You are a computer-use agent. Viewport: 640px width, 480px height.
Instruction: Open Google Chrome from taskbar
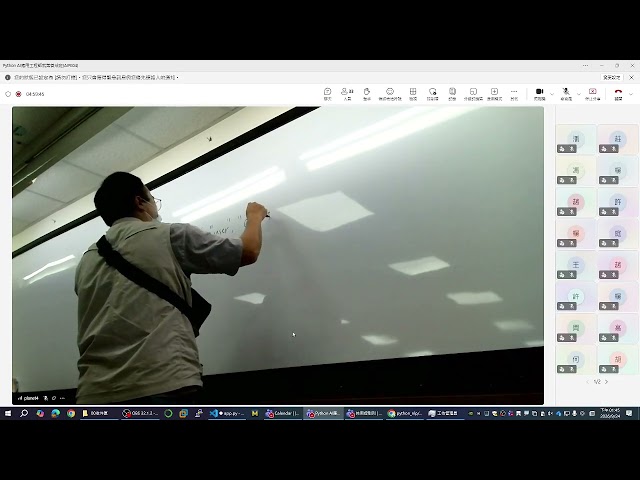[x=71, y=413]
